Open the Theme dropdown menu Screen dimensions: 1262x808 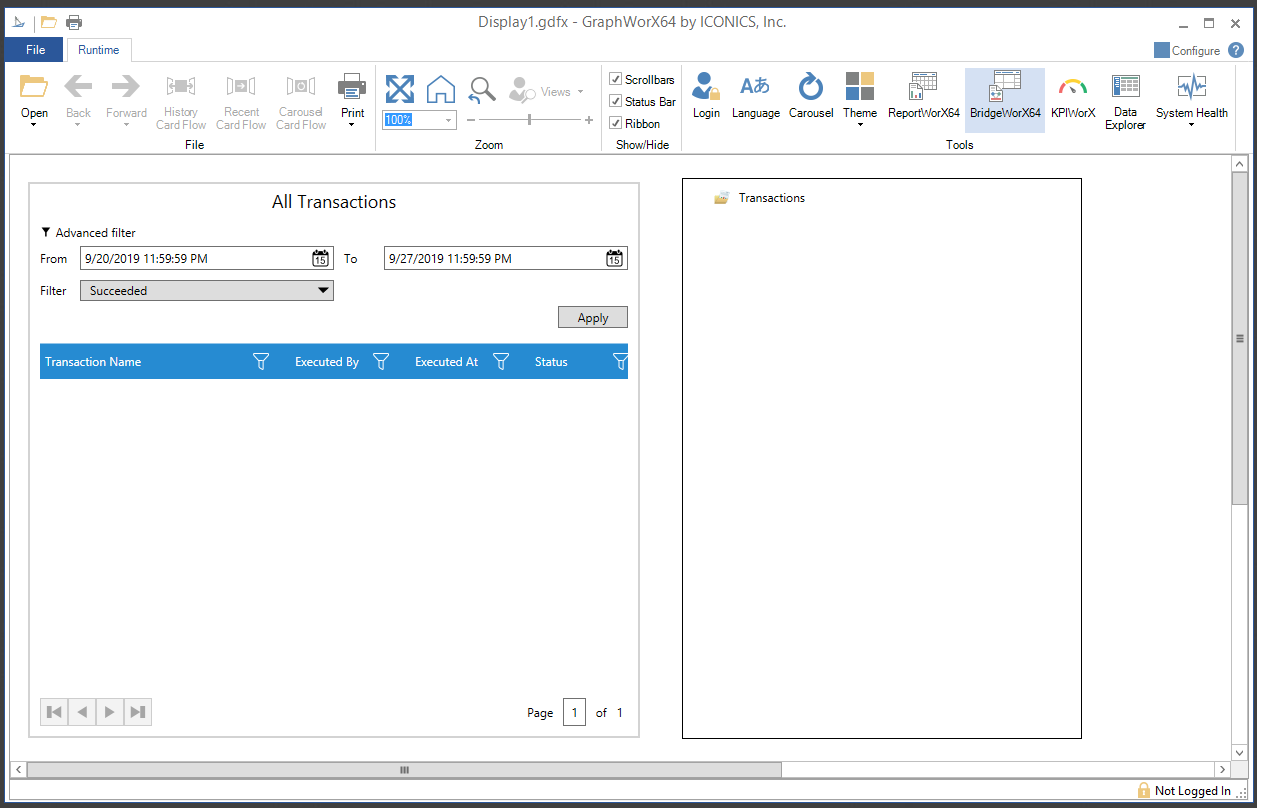(859, 100)
